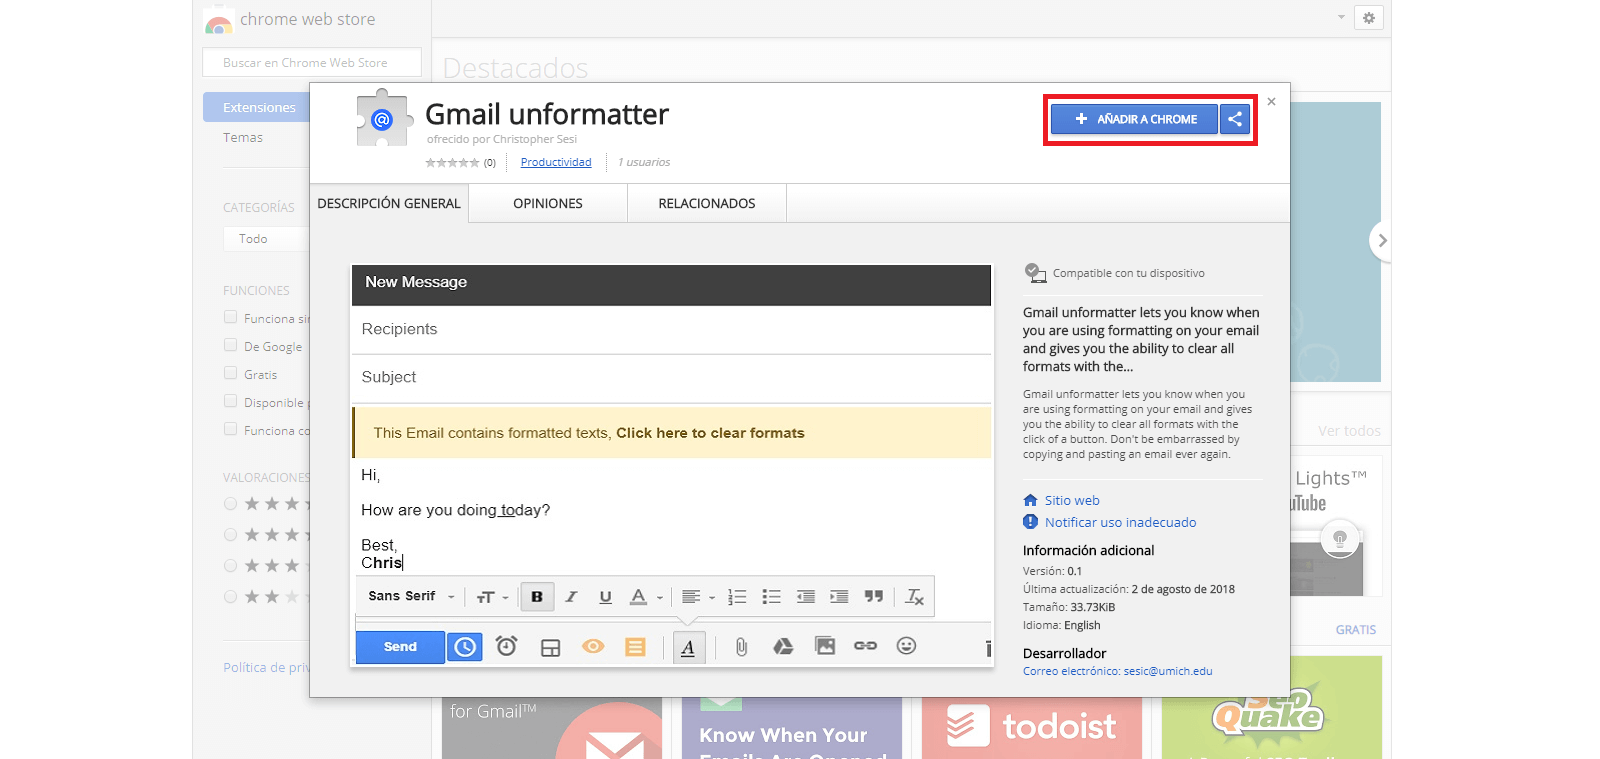Image resolution: width=1600 pixels, height=759 pixels.
Task: Expand the dropdown arrow beside settings gear
Action: click(x=1341, y=17)
